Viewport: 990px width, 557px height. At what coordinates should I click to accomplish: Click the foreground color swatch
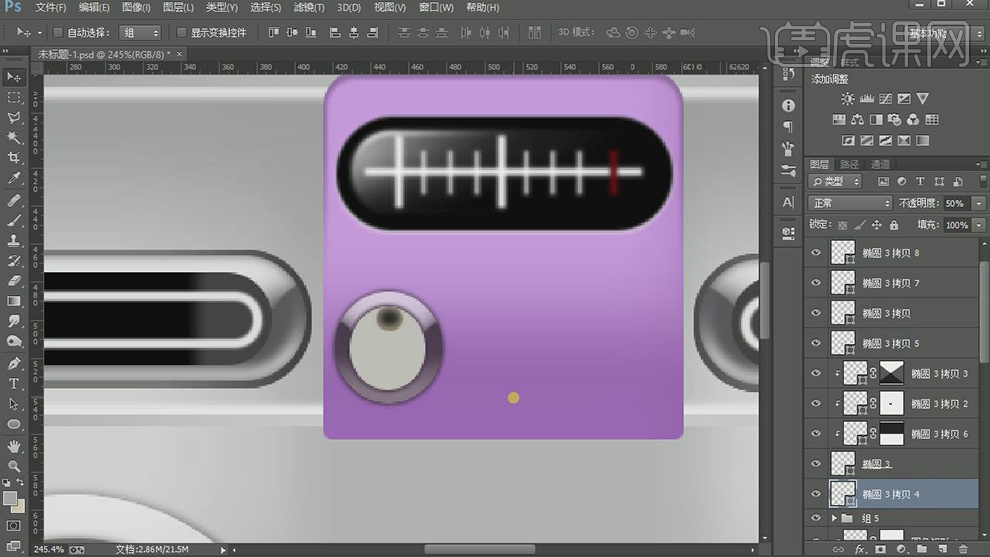click(9, 498)
